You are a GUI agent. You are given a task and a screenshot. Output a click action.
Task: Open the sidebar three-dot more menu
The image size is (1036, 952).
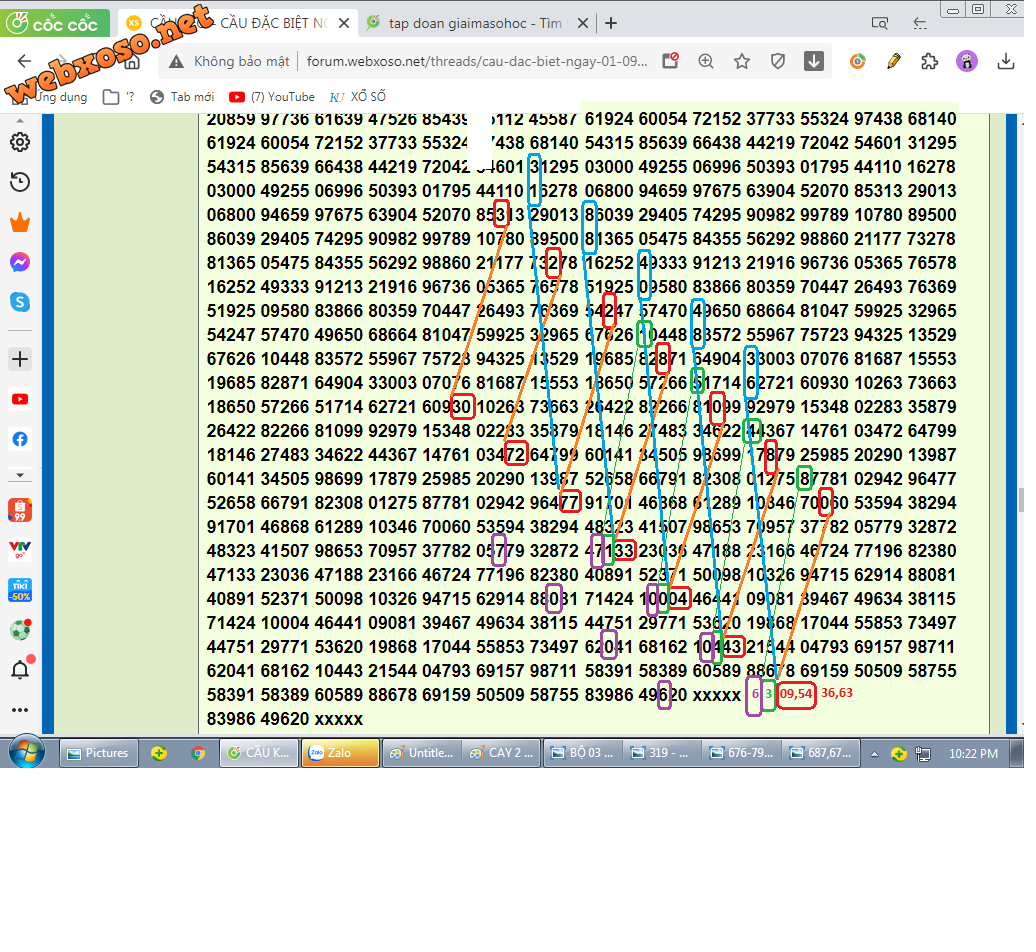pos(20,709)
